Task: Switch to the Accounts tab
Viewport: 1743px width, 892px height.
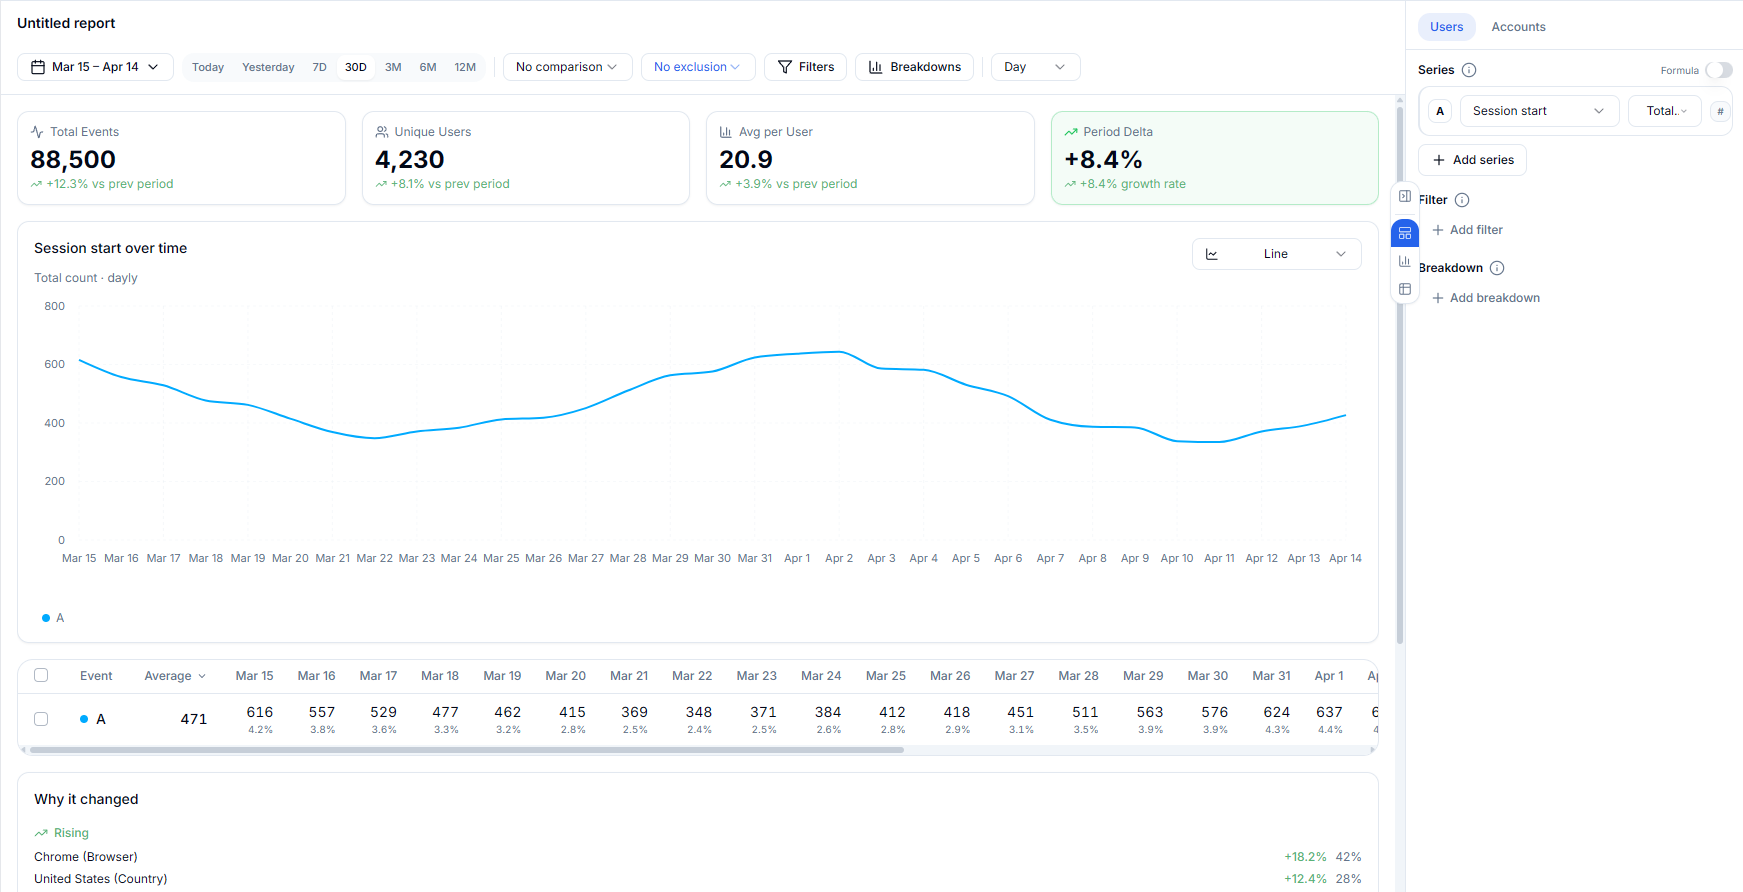Action: click(1518, 27)
